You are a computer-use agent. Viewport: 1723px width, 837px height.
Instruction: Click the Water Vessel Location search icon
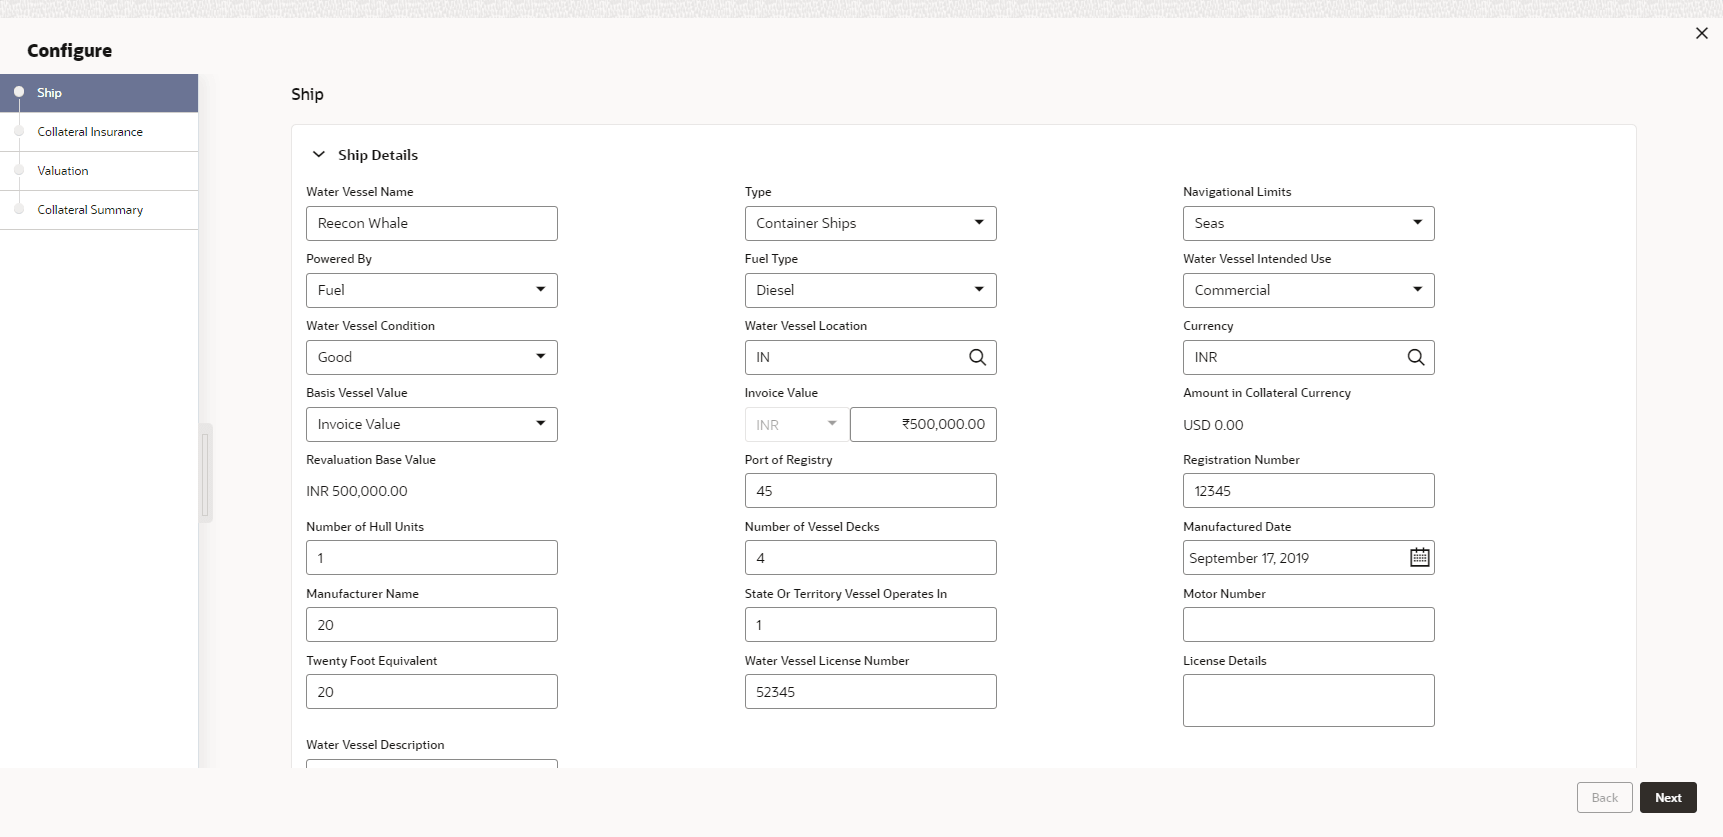point(977,357)
